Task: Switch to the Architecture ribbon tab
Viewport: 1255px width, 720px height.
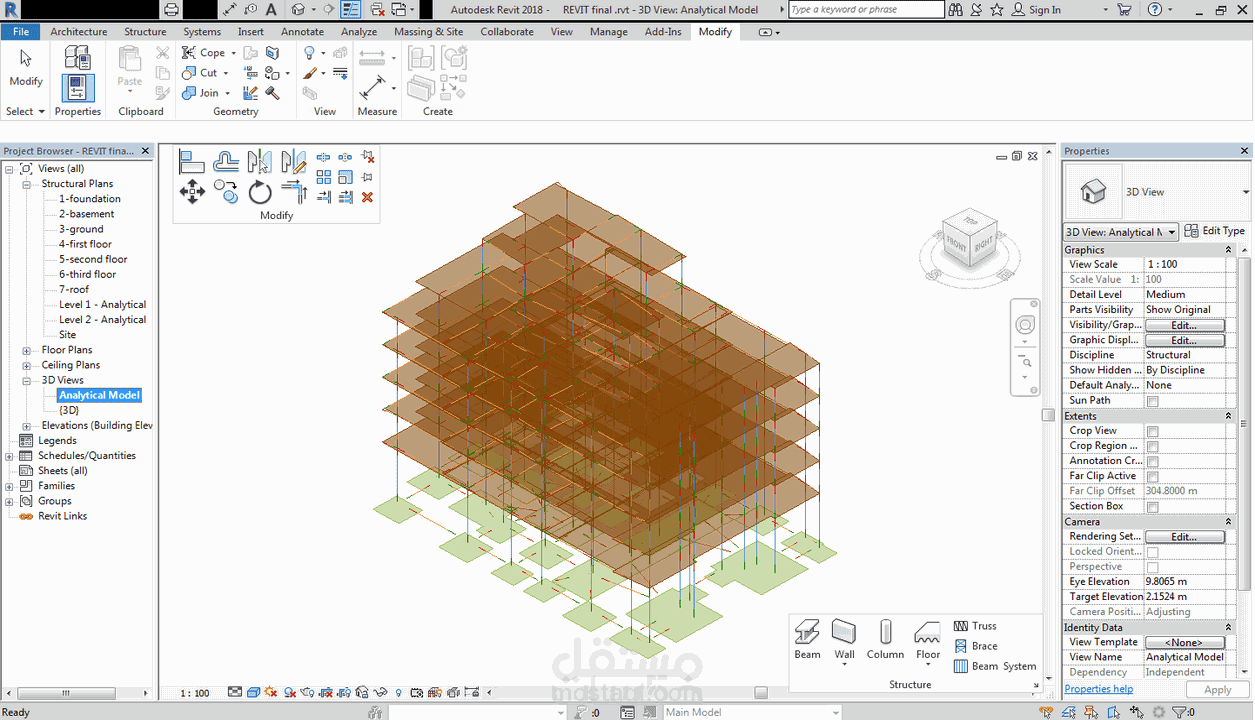Action: 79,31
